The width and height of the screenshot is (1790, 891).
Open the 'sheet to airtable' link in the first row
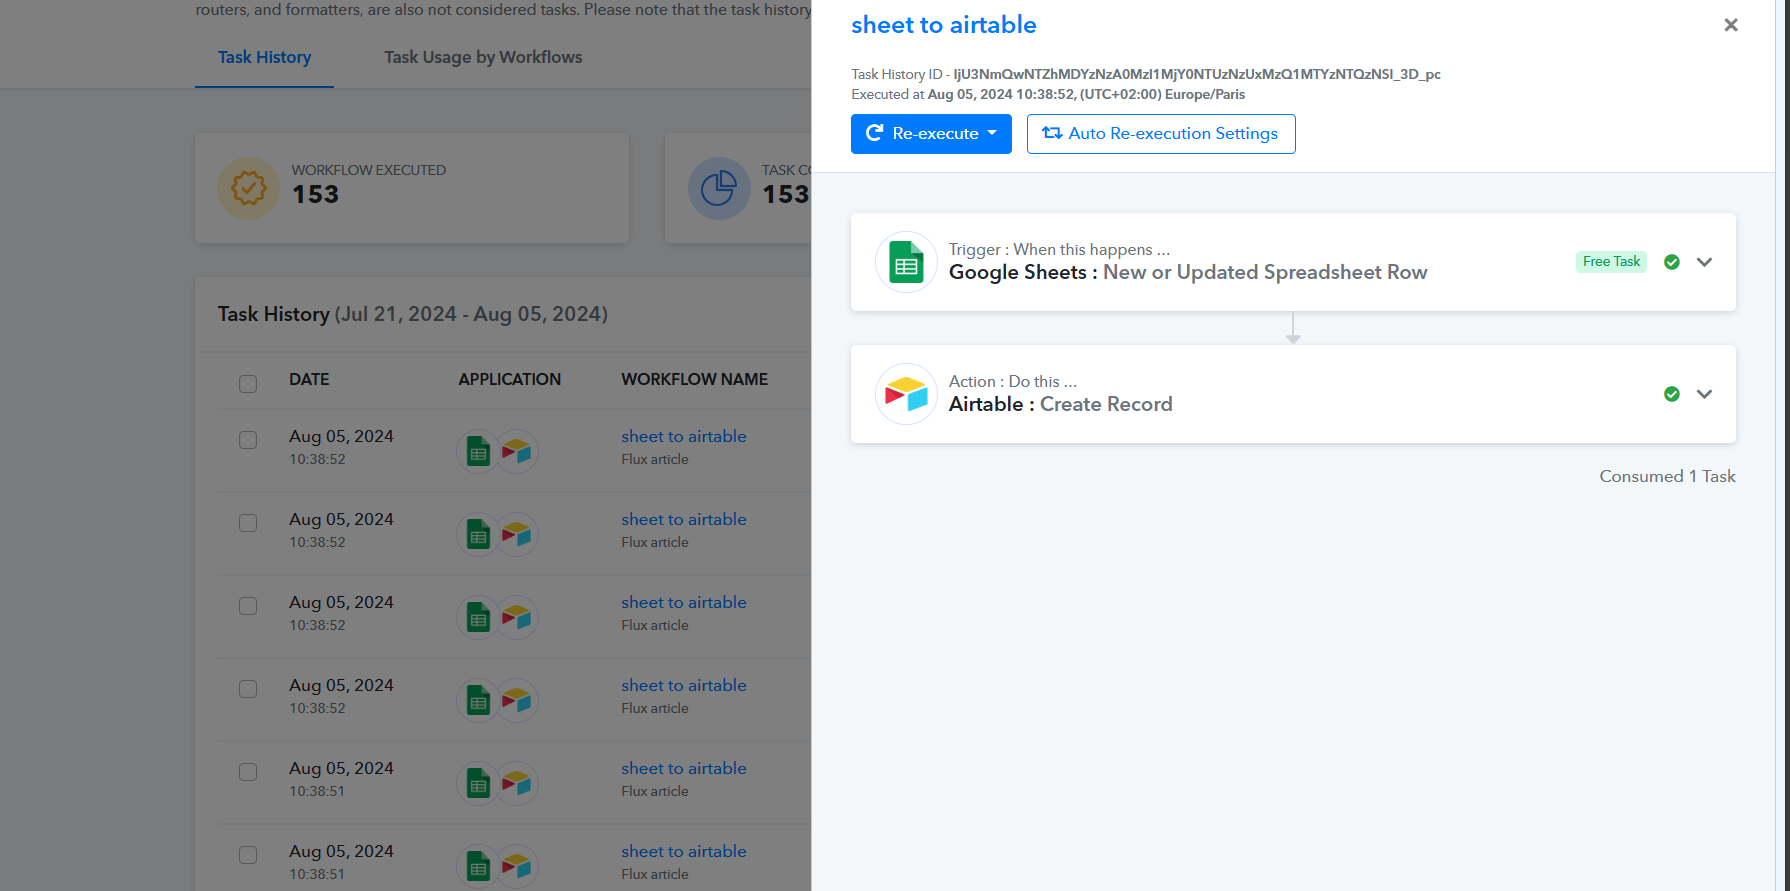tap(684, 436)
